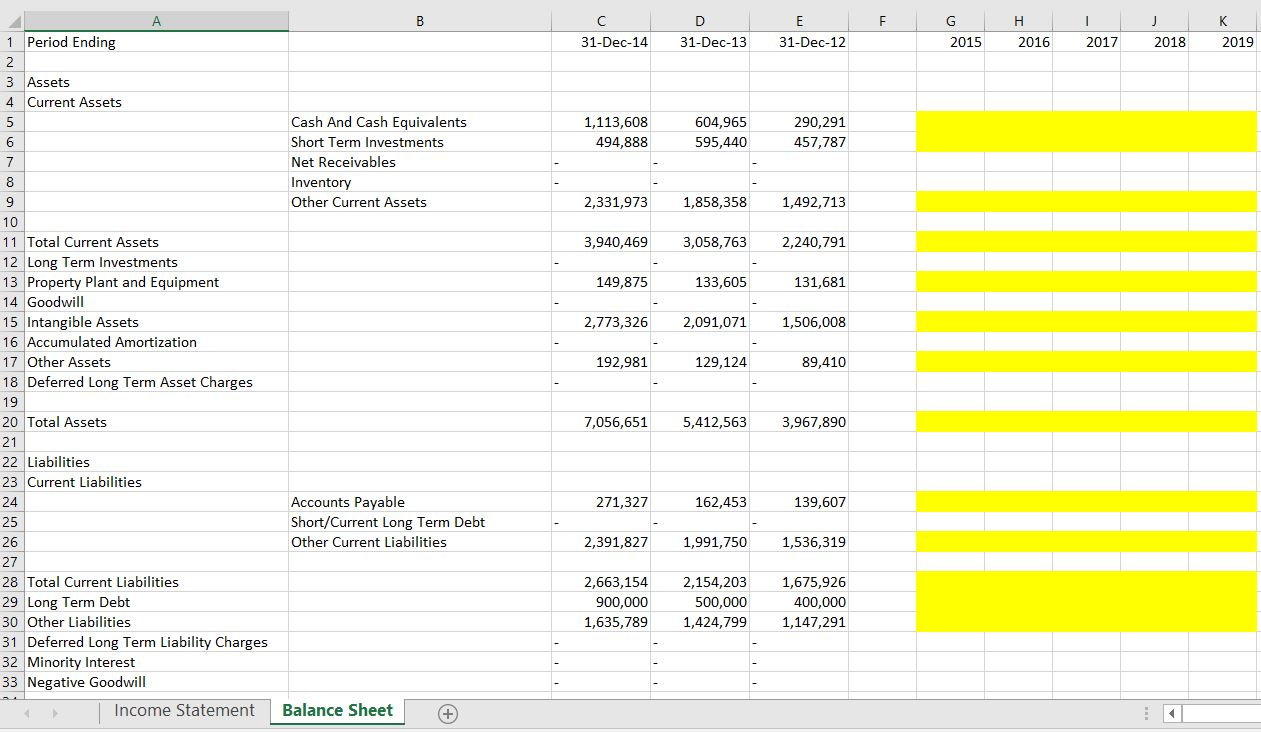Click the 'Total Assets' label
Image resolution: width=1261 pixels, height=732 pixels.
click(x=66, y=422)
